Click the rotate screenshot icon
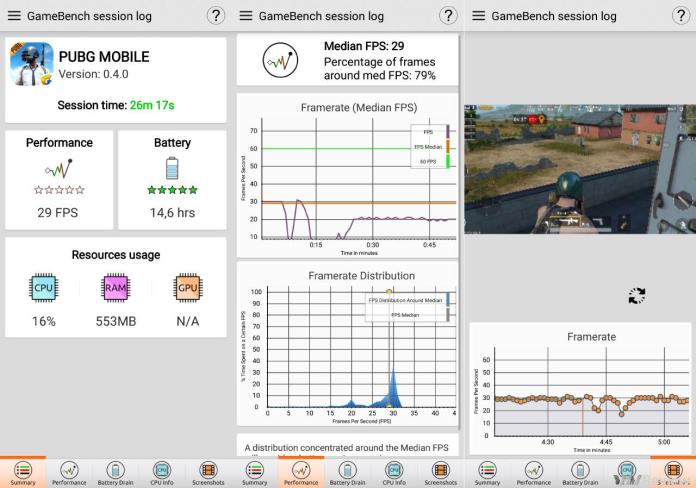 637,296
